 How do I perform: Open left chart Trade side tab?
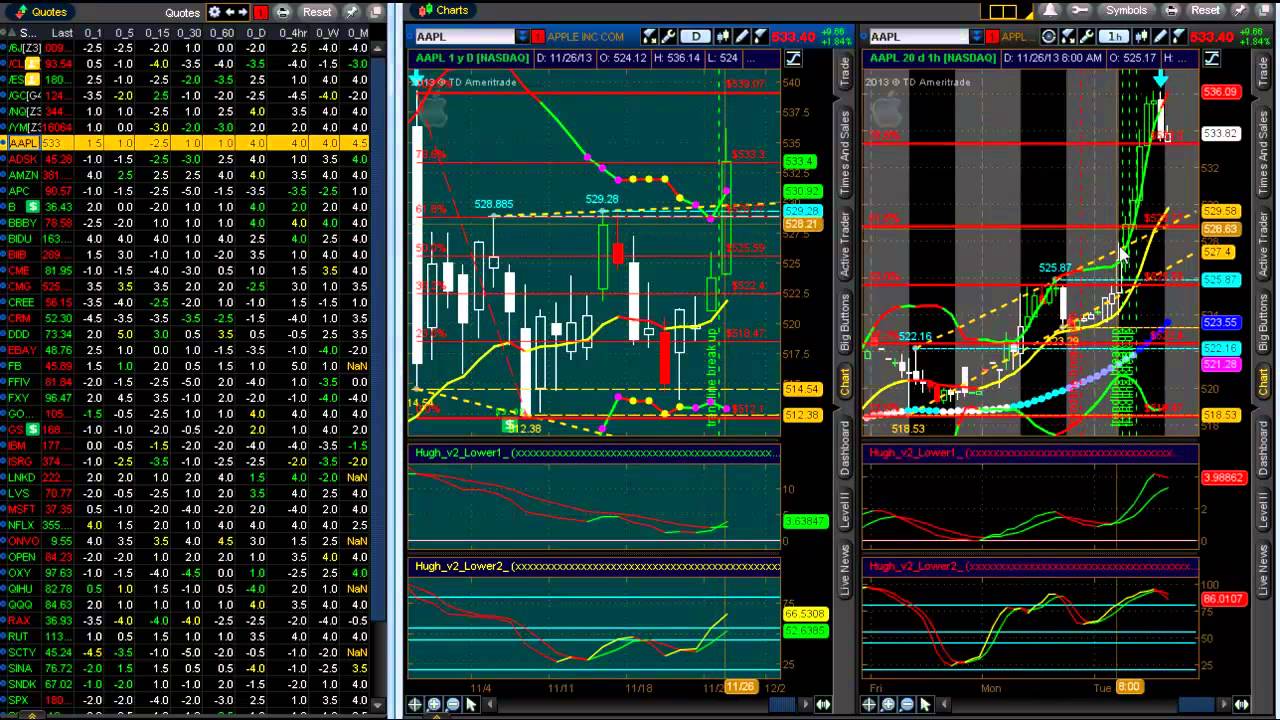[845, 73]
